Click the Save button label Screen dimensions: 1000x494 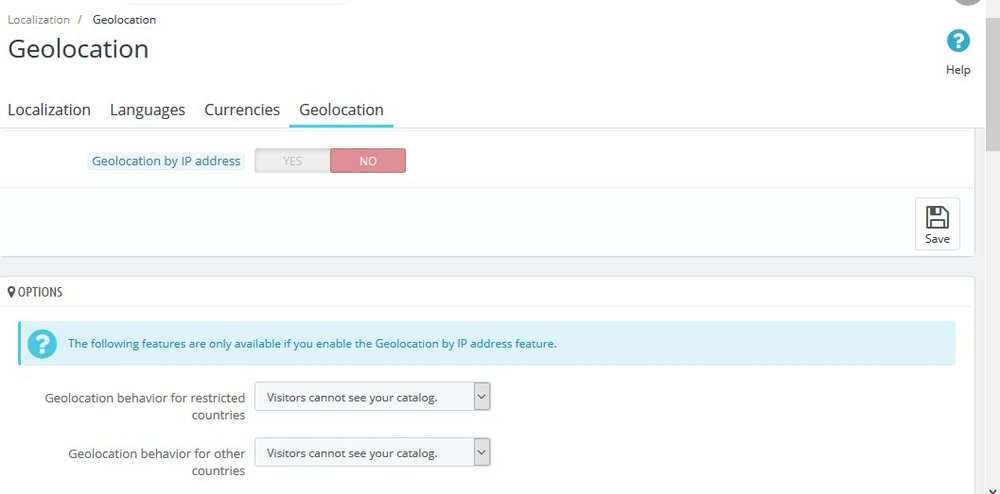click(x=937, y=239)
